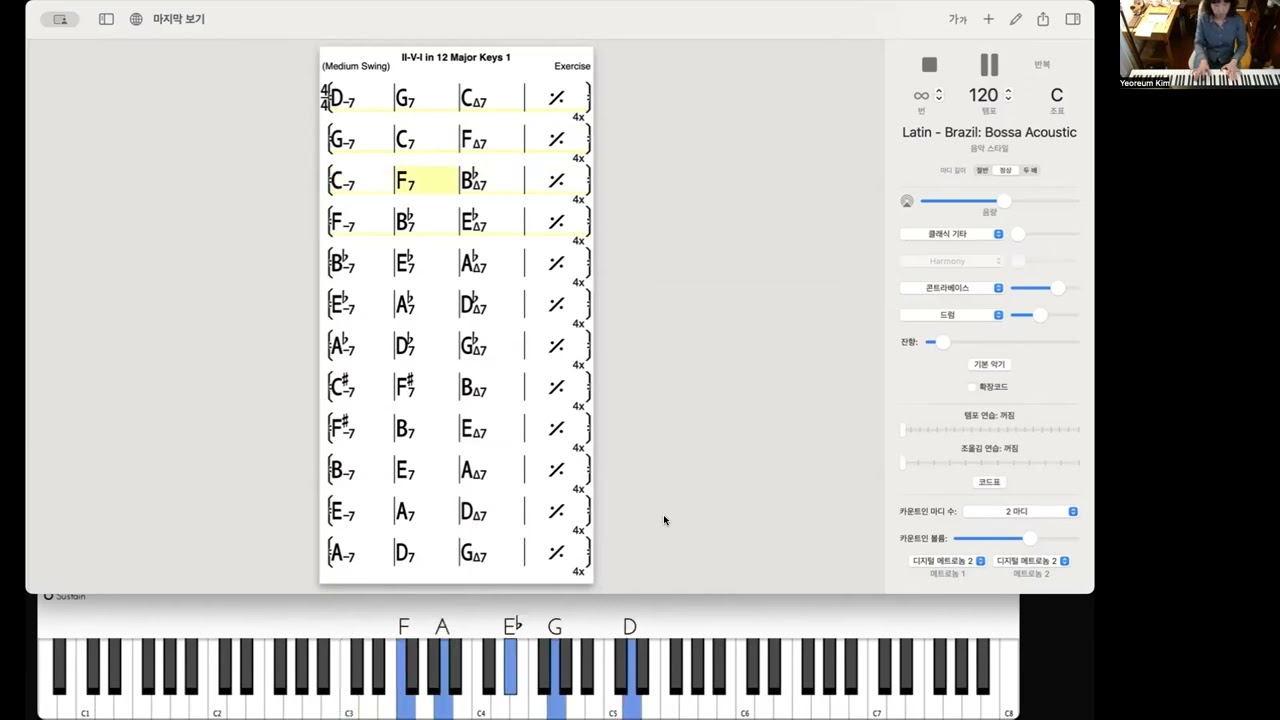This screenshot has height=720, width=1280.
Task: Click the 드럼 volume slider
Action: coord(1045,315)
